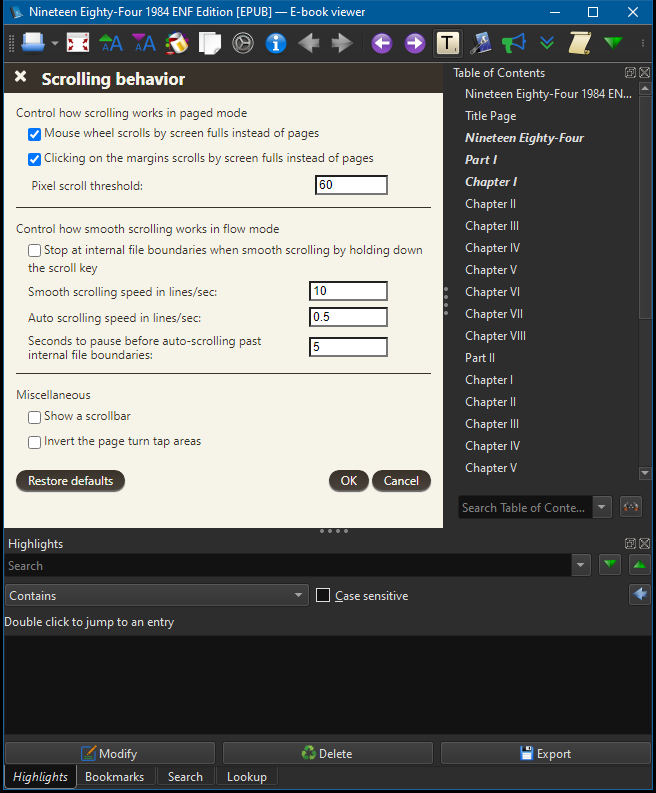Close the Scrolling behavior panel X

coord(20,76)
